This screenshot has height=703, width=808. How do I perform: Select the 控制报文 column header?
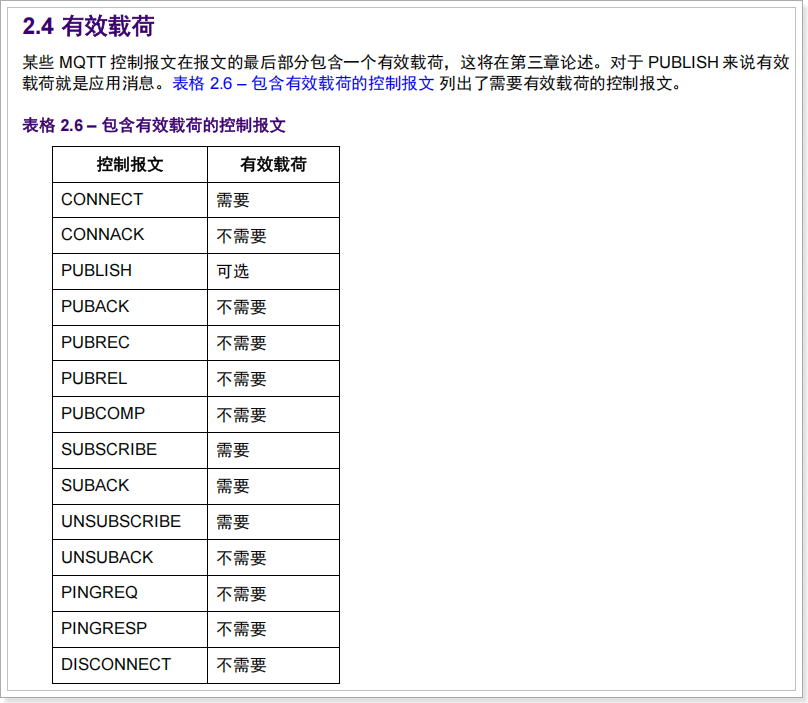(x=130, y=164)
